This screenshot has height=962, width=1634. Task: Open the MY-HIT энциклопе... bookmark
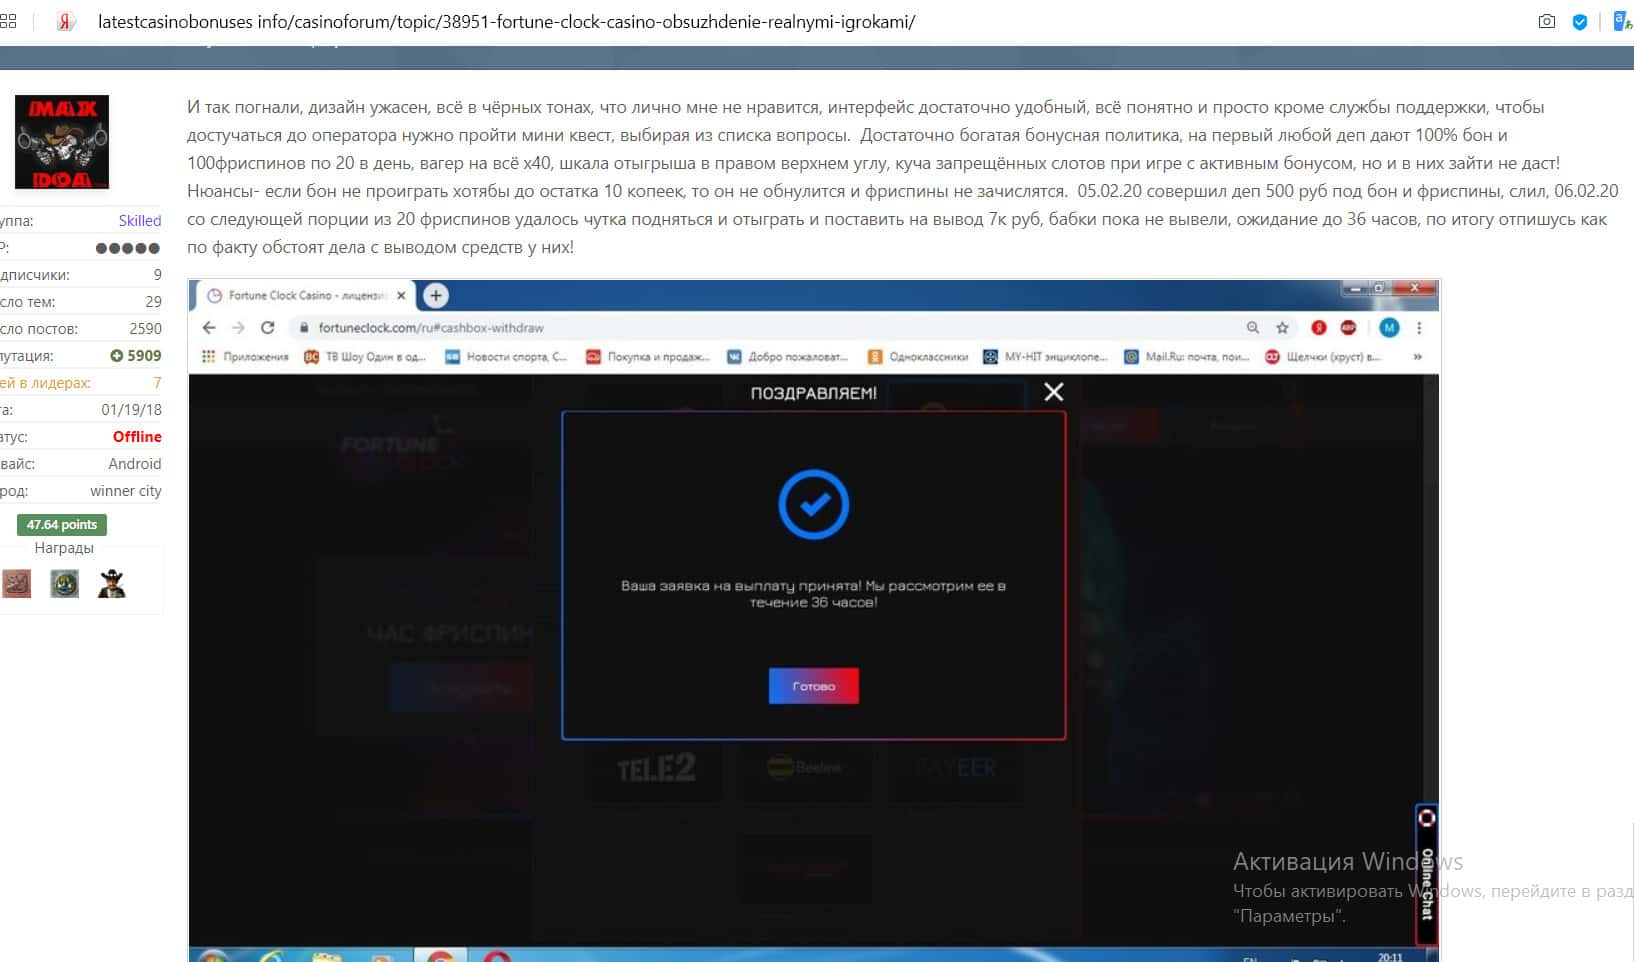1046,356
